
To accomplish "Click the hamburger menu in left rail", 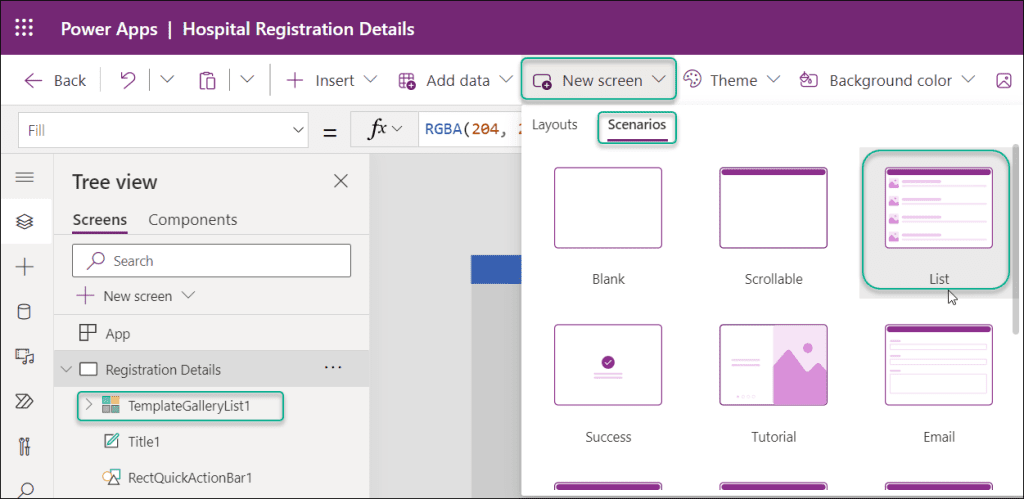I will [x=25, y=177].
